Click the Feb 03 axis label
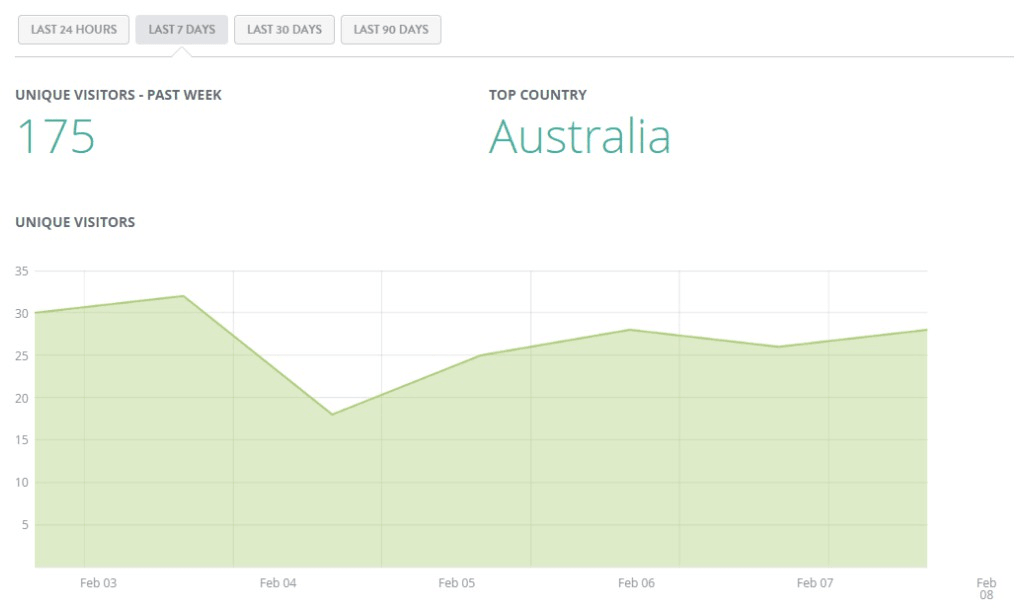1020x616 pixels. [98, 583]
